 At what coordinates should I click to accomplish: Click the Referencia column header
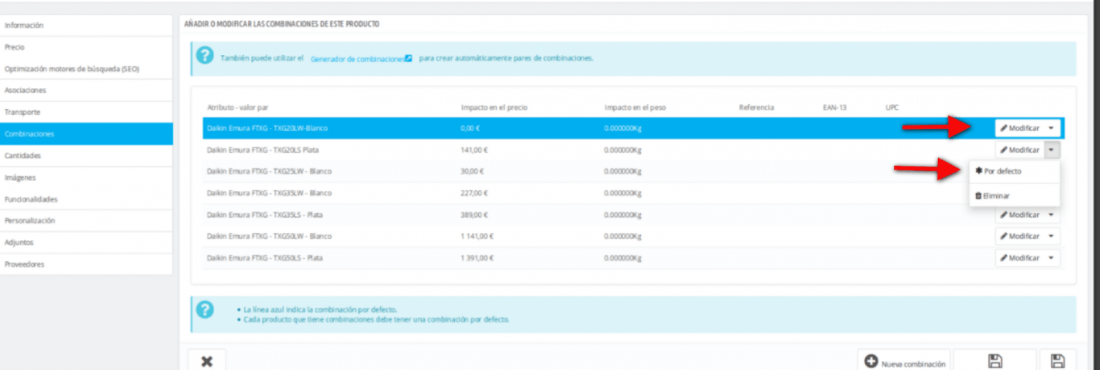[756, 107]
